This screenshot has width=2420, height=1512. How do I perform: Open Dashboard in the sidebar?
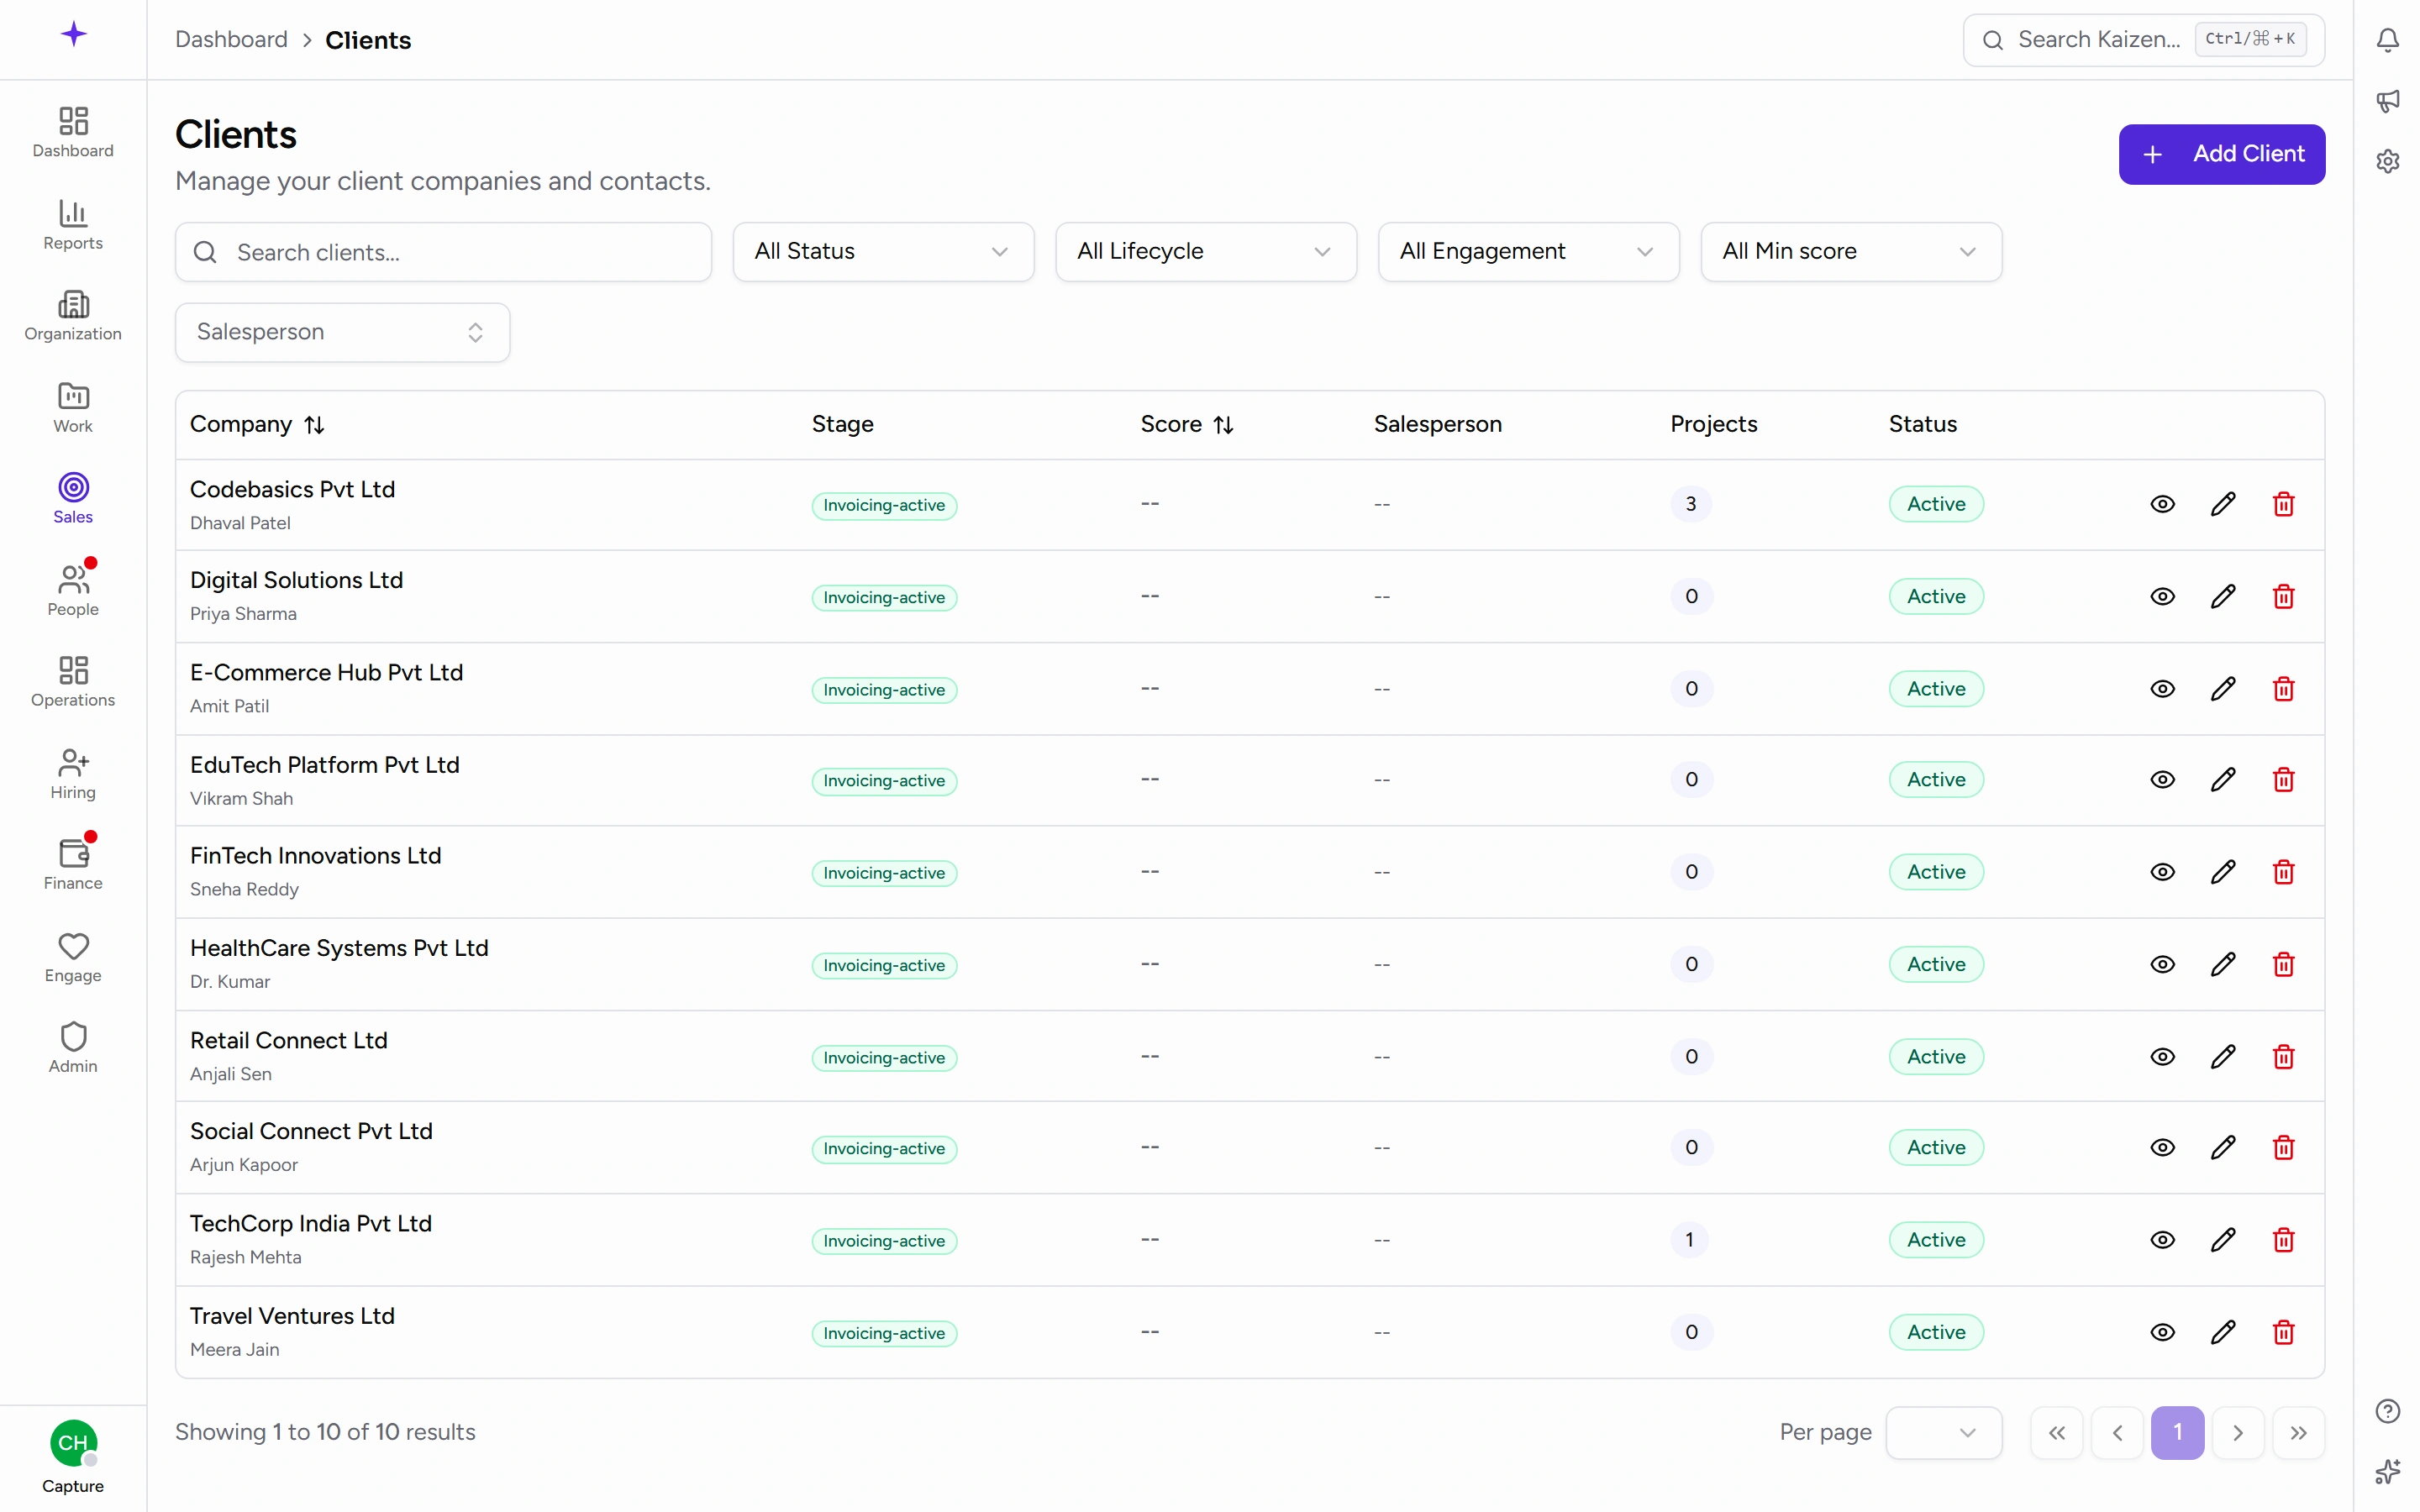click(x=73, y=133)
